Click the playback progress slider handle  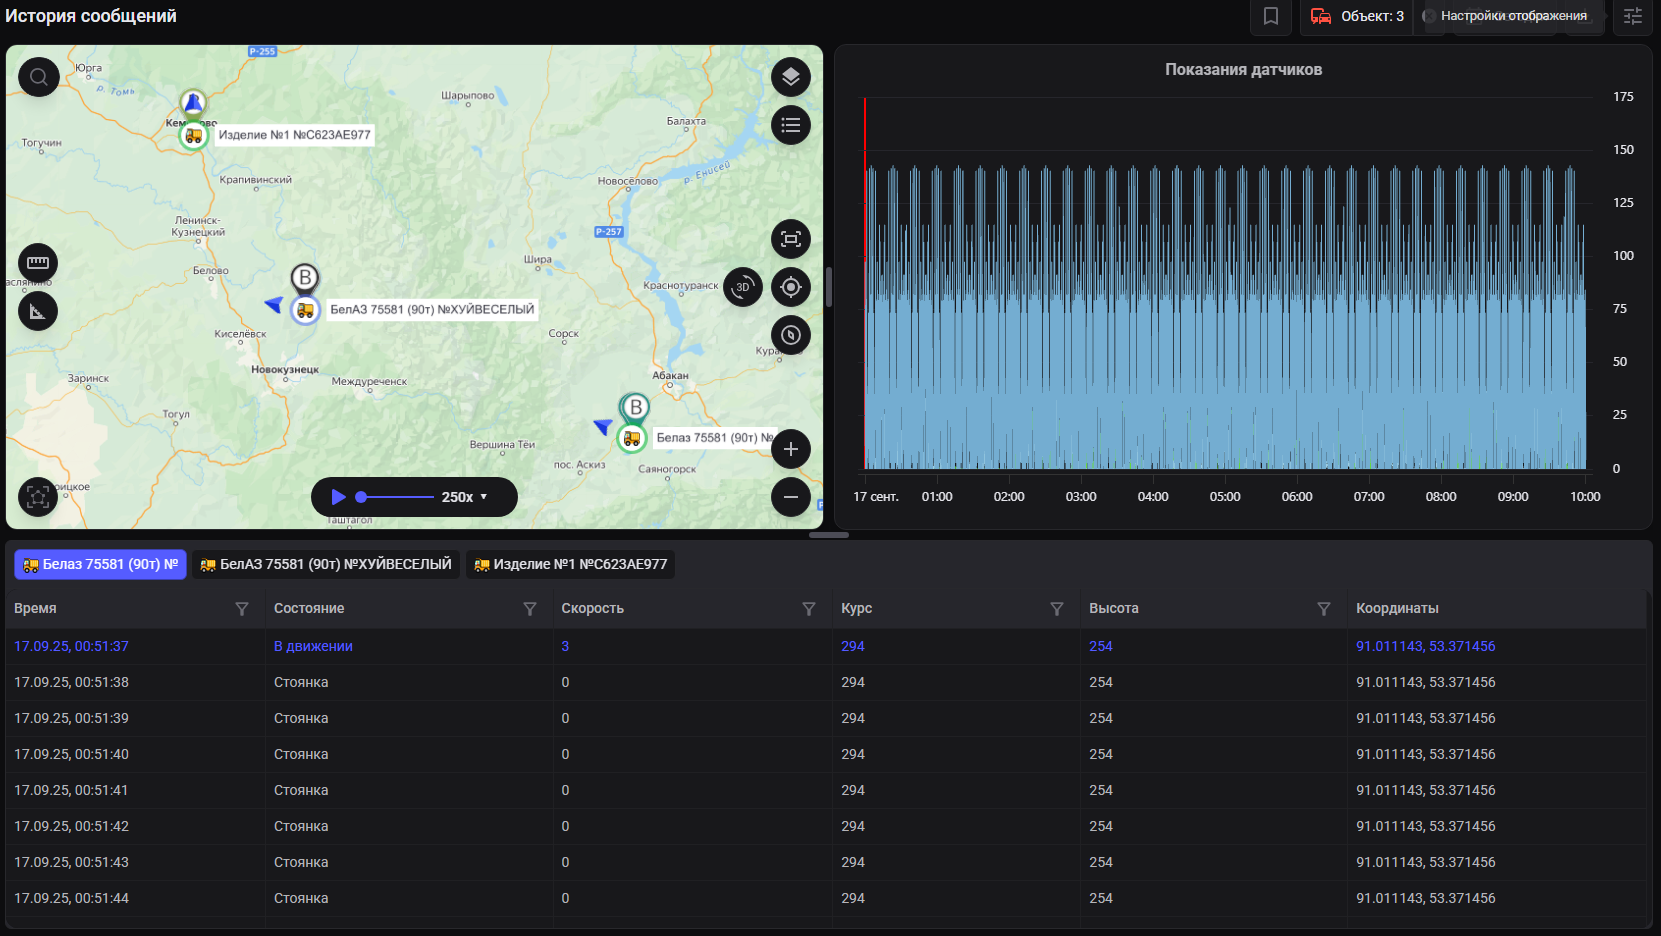tap(361, 497)
